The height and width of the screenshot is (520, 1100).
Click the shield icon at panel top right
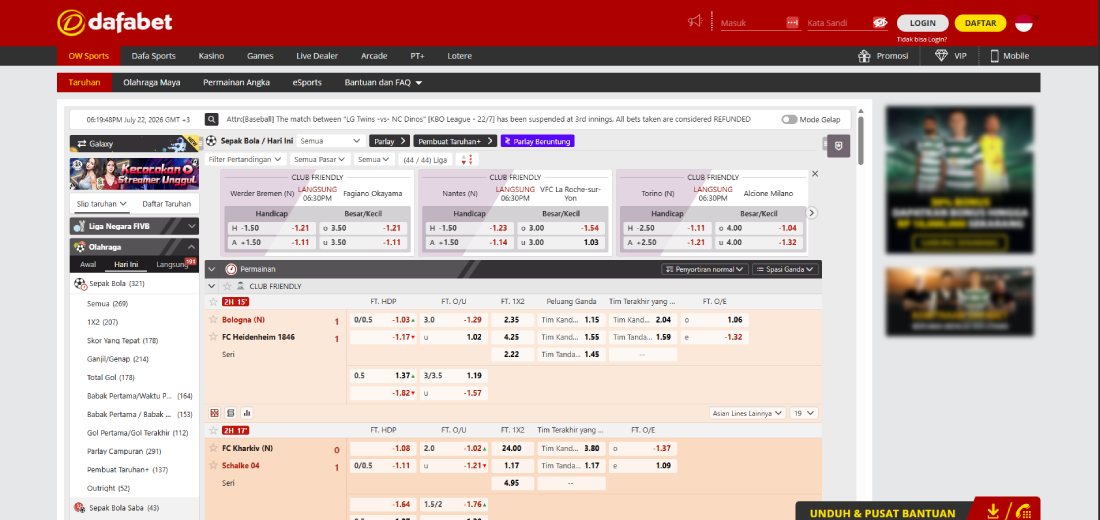coord(838,146)
